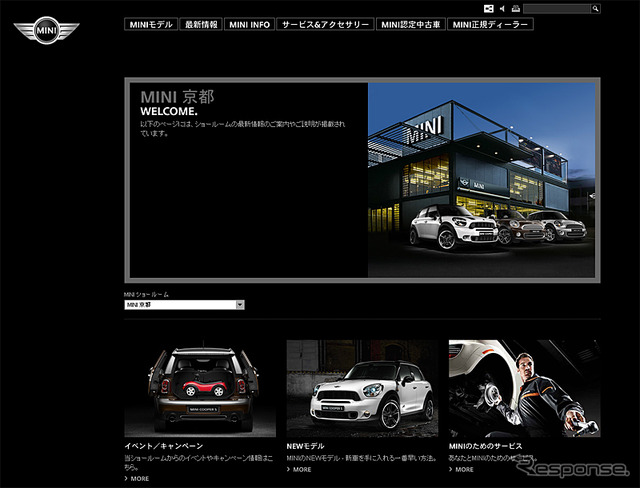Click the MINI winged logo
This screenshot has height=488, width=640.
coord(46,30)
